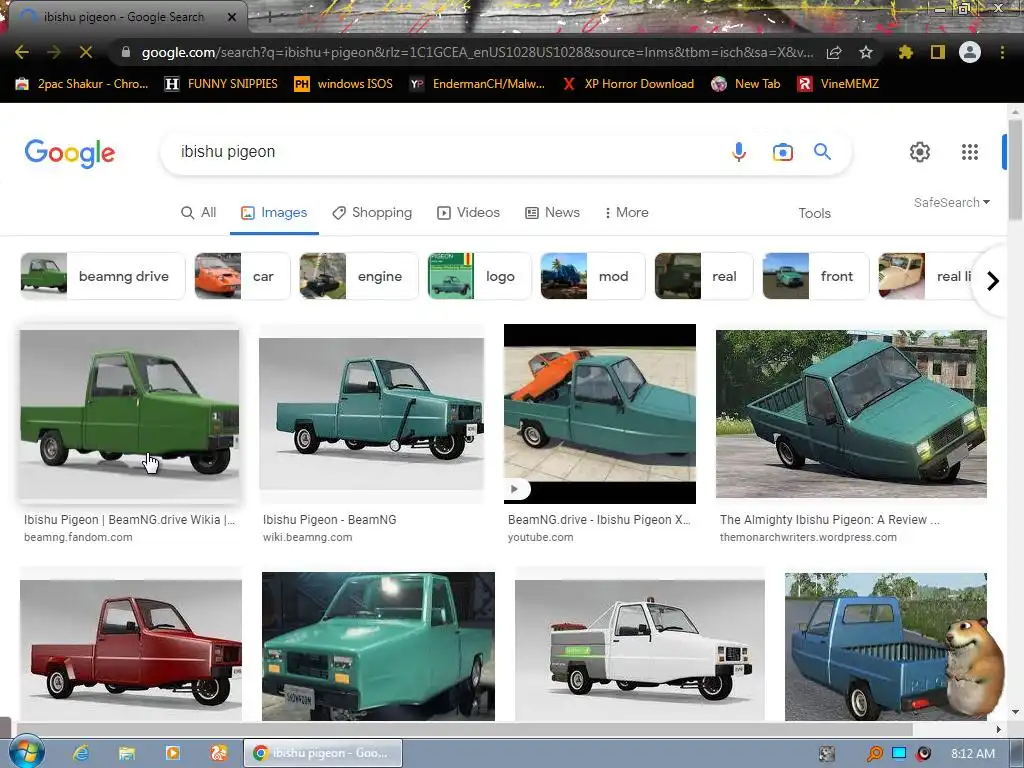Open the Chrome profile avatar
This screenshot has width=1024, height=768.
[970, 52]
